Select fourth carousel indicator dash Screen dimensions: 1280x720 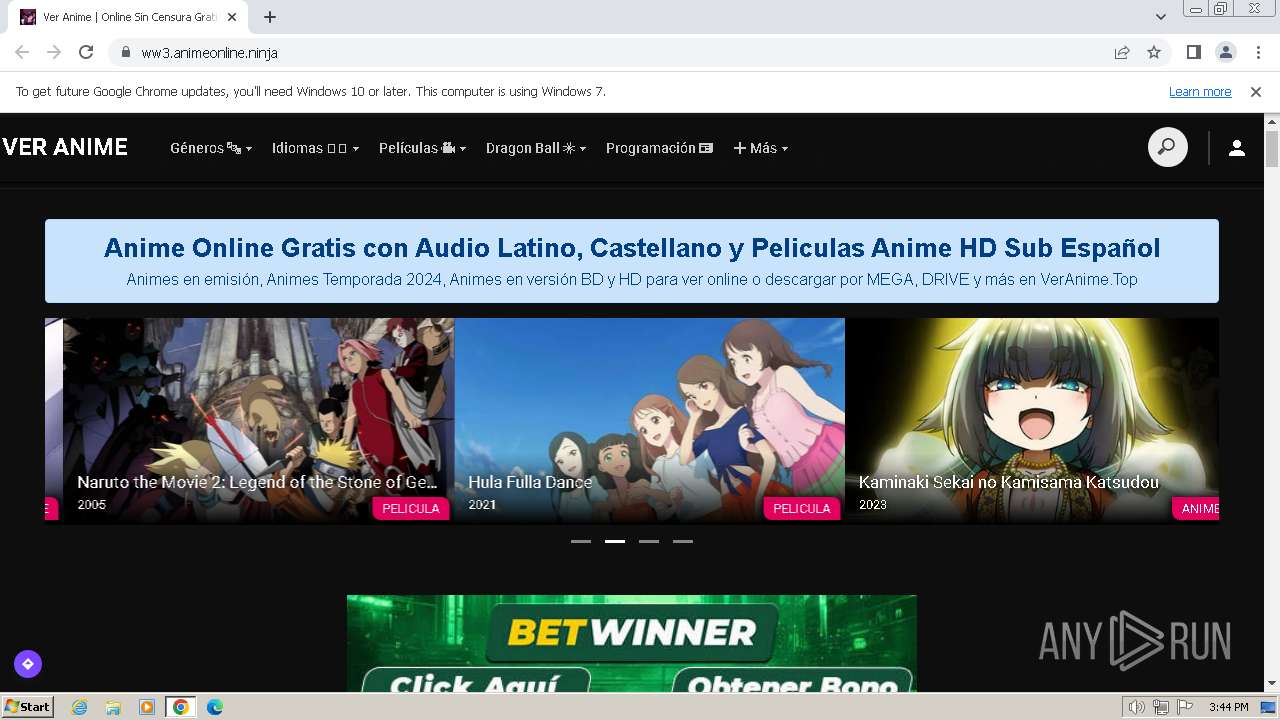click(683, 541)
